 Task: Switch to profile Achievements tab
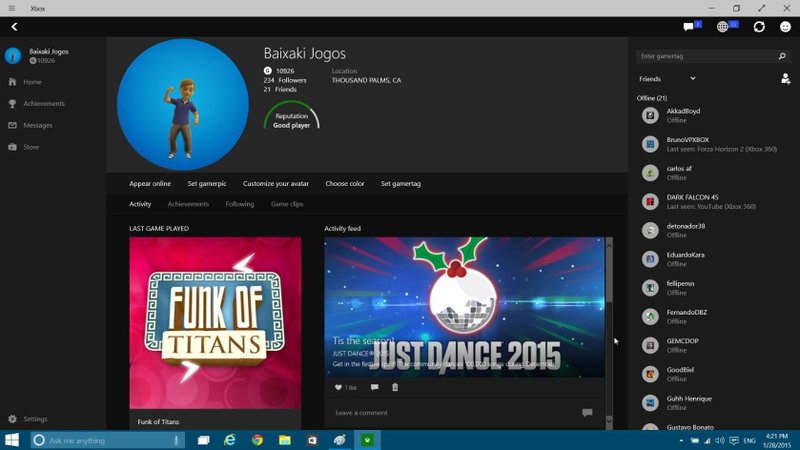coord(188,204)
